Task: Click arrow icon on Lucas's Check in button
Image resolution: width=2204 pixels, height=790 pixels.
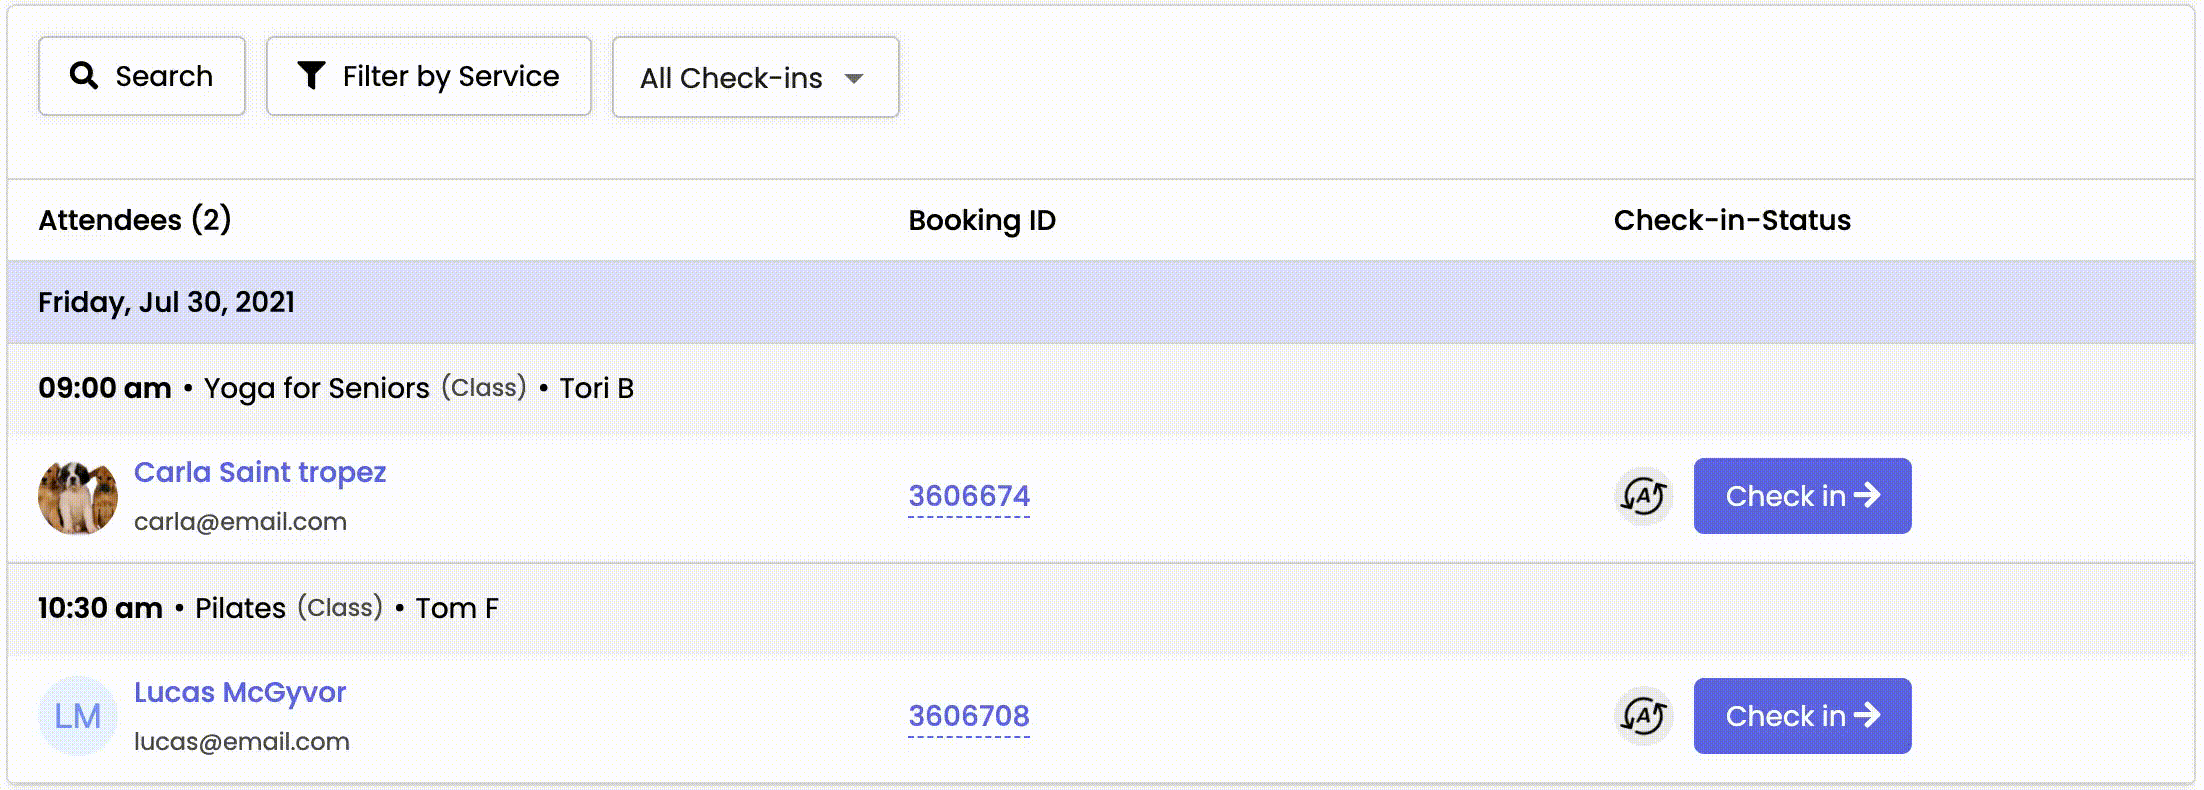Action: point(1867,715)
